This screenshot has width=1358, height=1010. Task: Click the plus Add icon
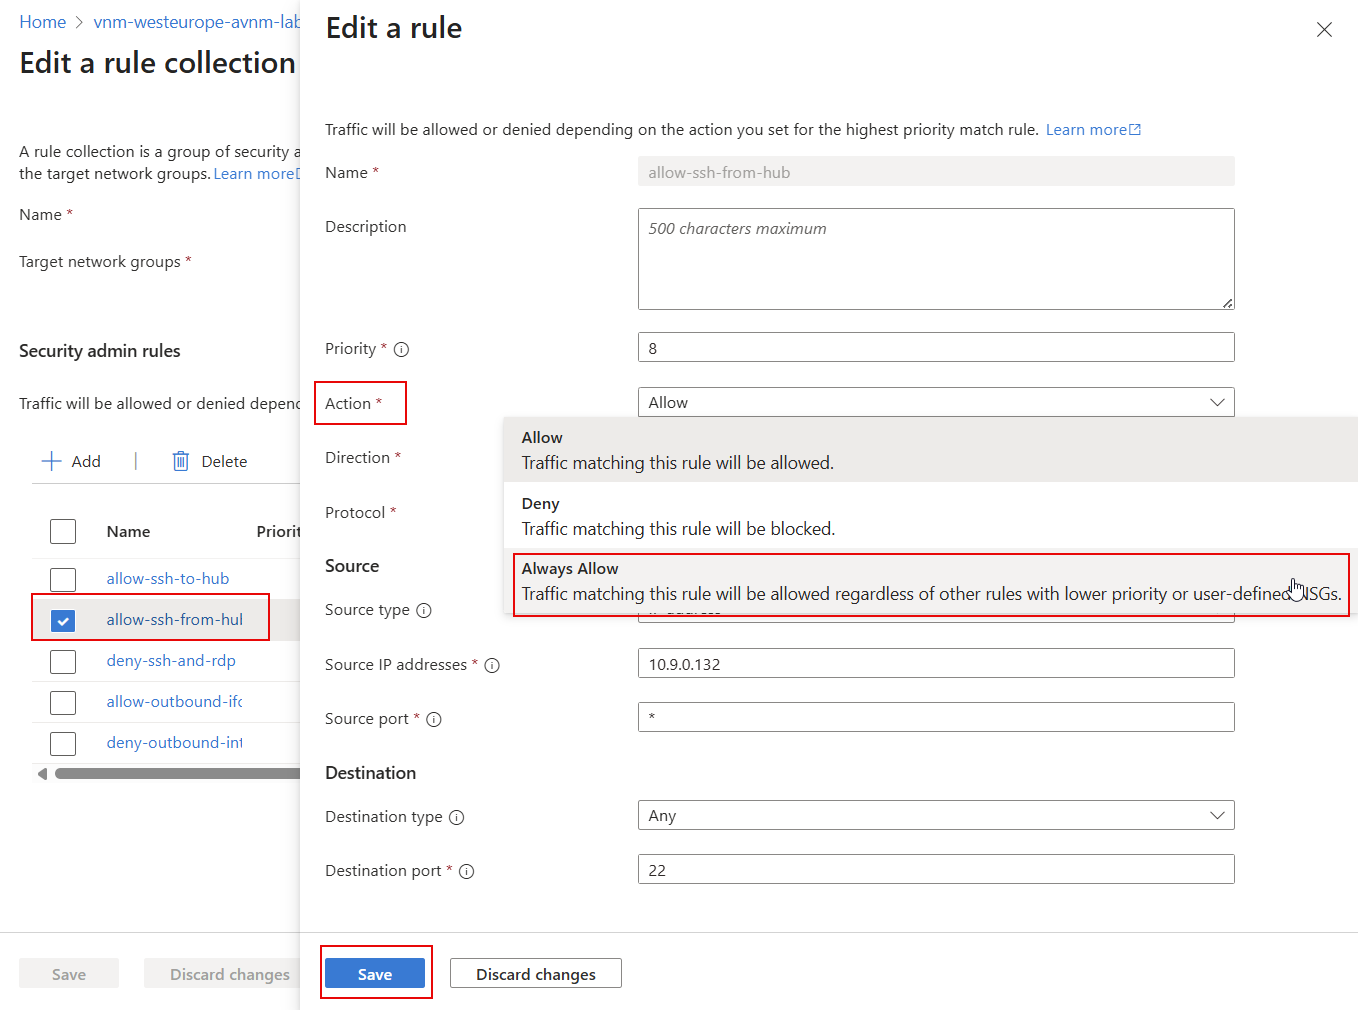[x=51, y=461]
